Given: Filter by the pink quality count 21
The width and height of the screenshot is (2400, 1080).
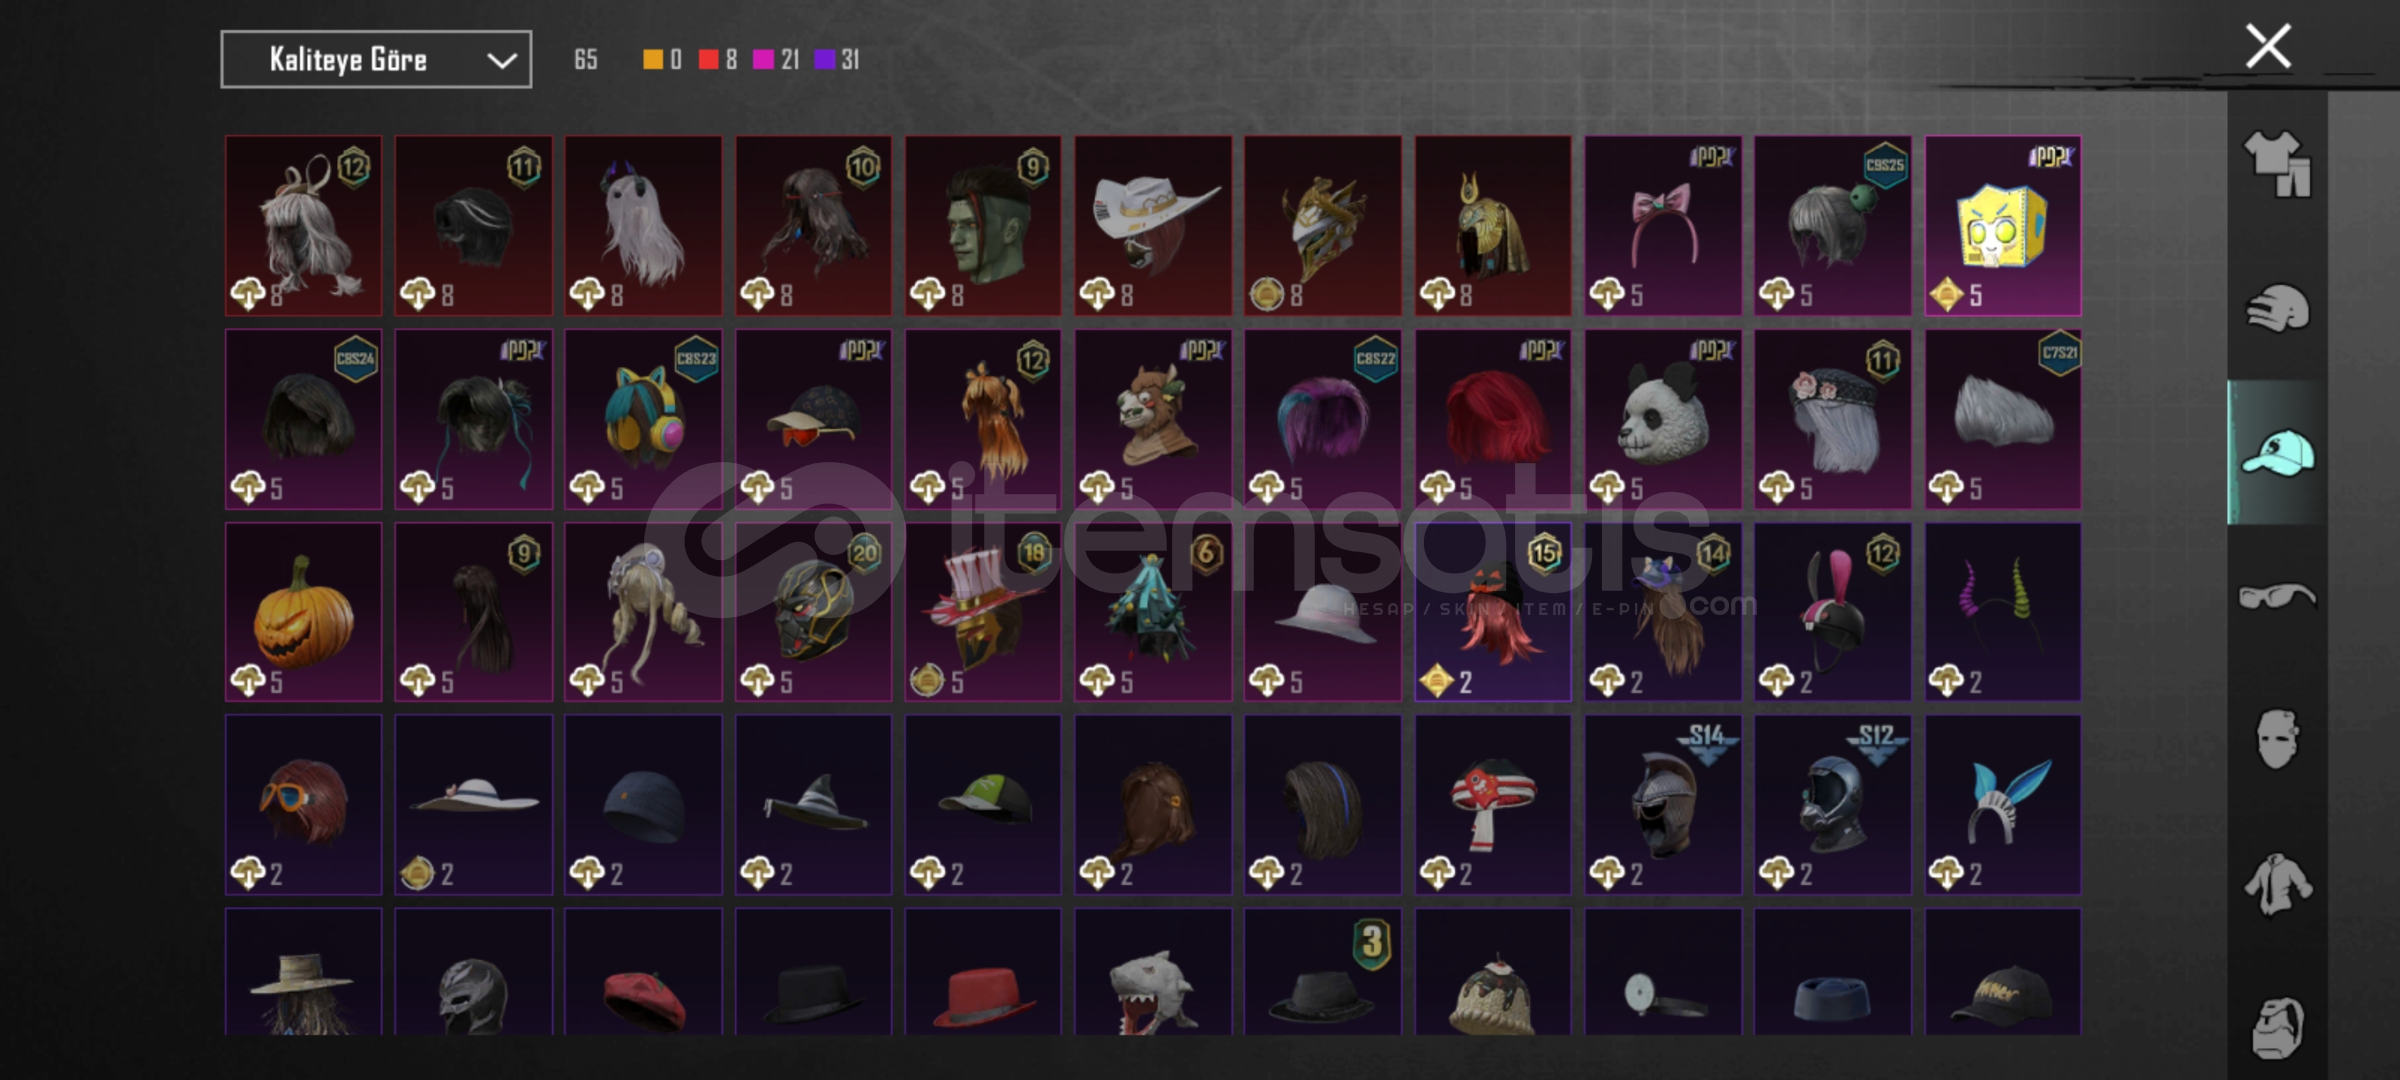Looking at the screenshot, I should coord(777,60).
